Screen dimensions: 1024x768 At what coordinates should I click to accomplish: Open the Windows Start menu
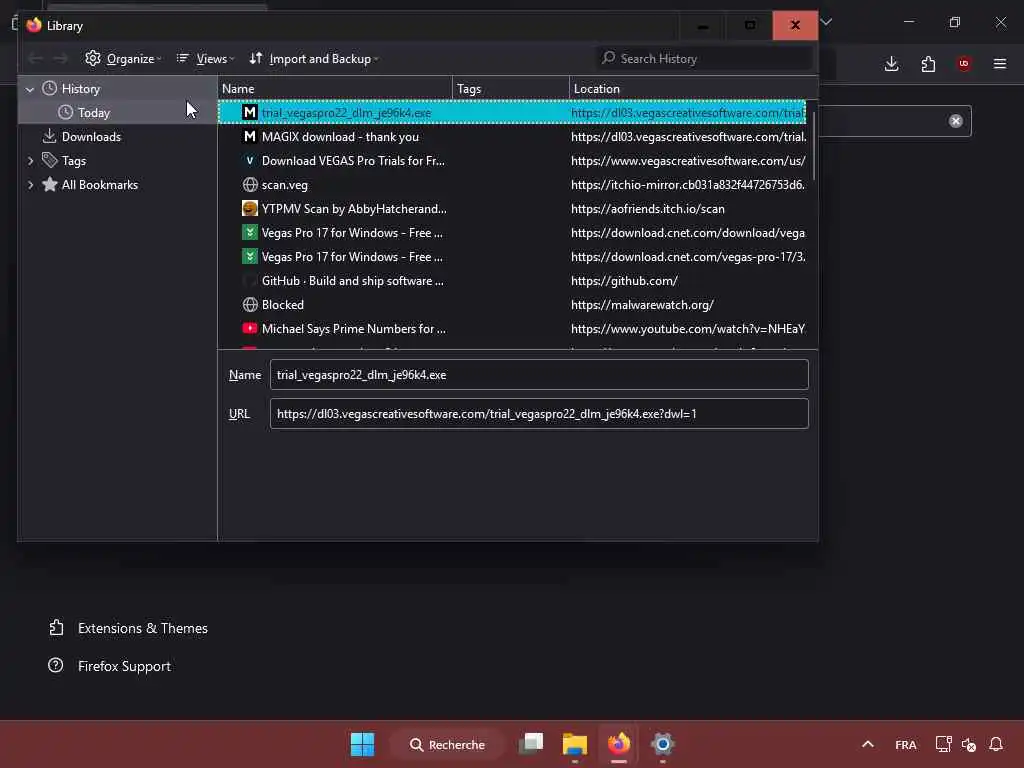click(362, 744)
